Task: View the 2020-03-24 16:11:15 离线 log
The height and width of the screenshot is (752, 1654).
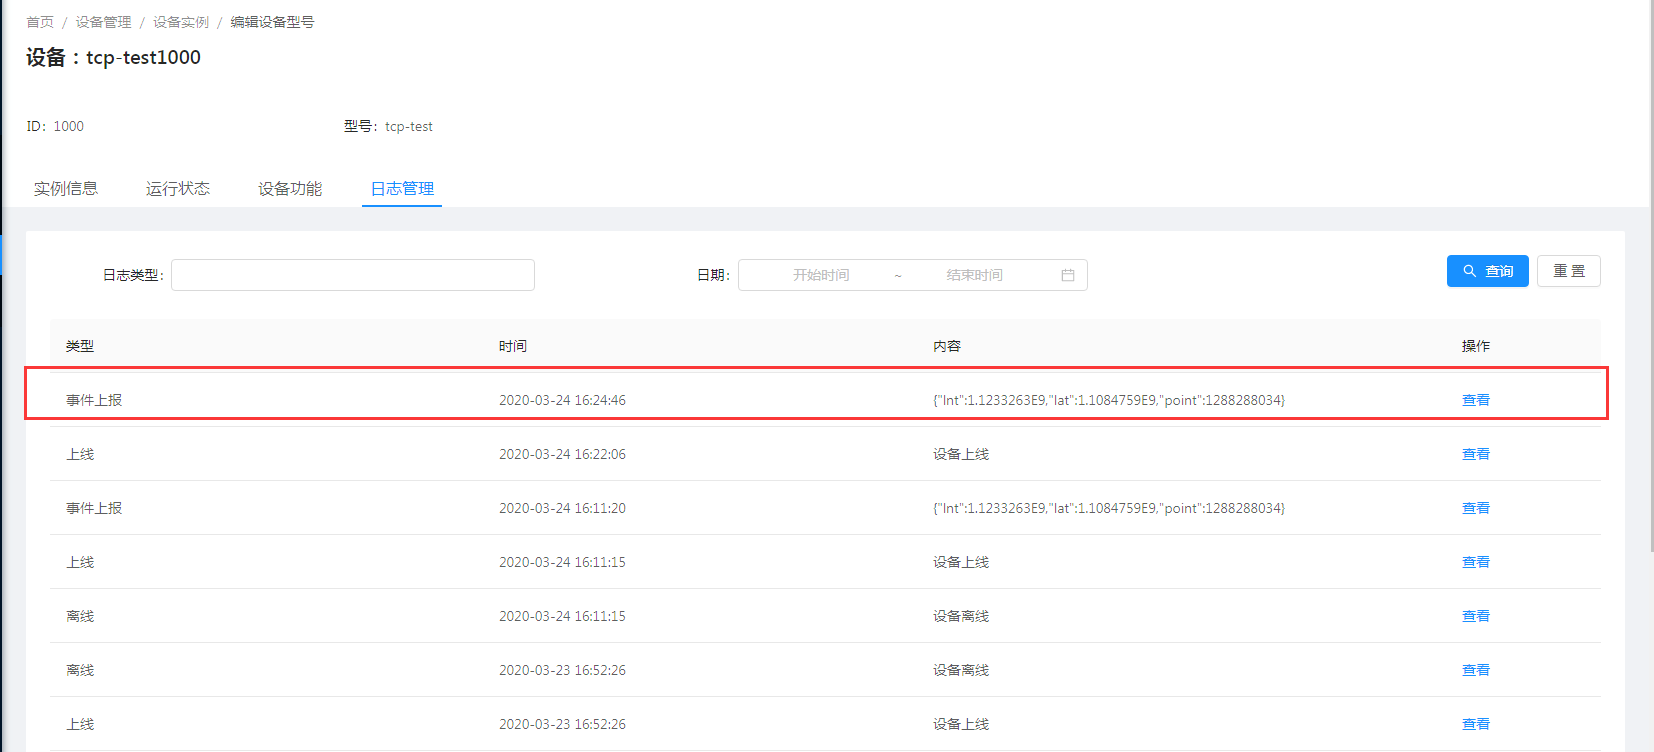Action: tap(1475, 616)
